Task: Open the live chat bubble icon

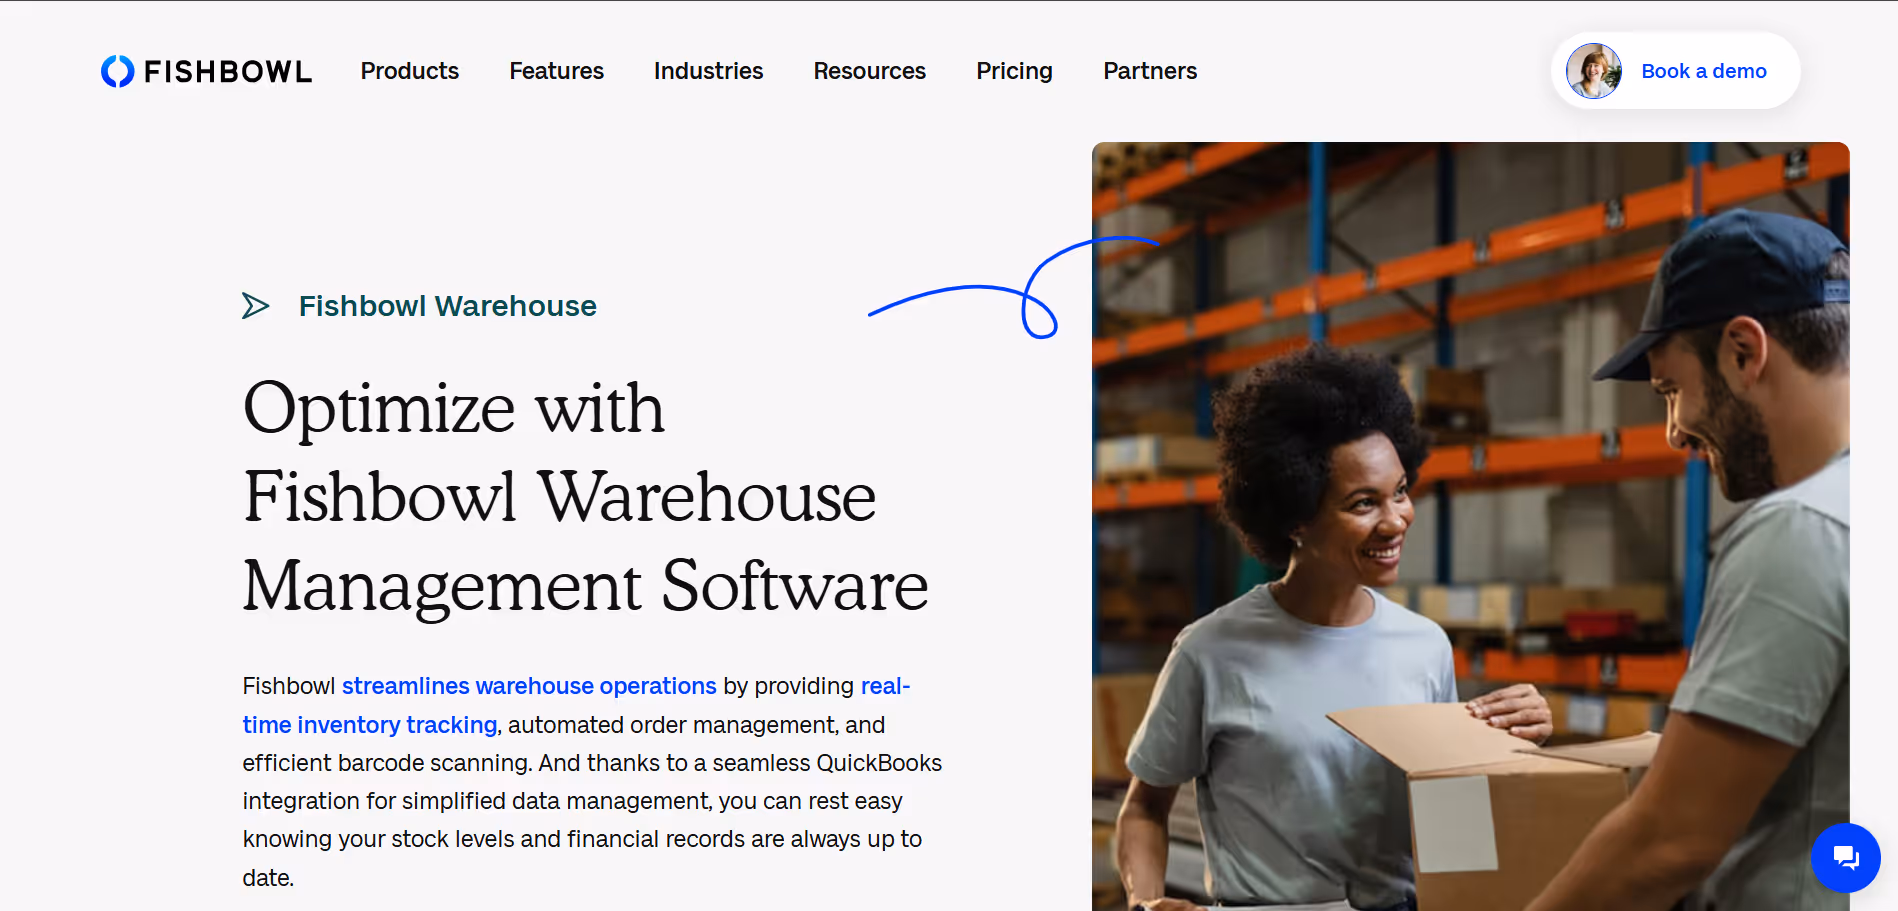Action: coord(1845,857)
